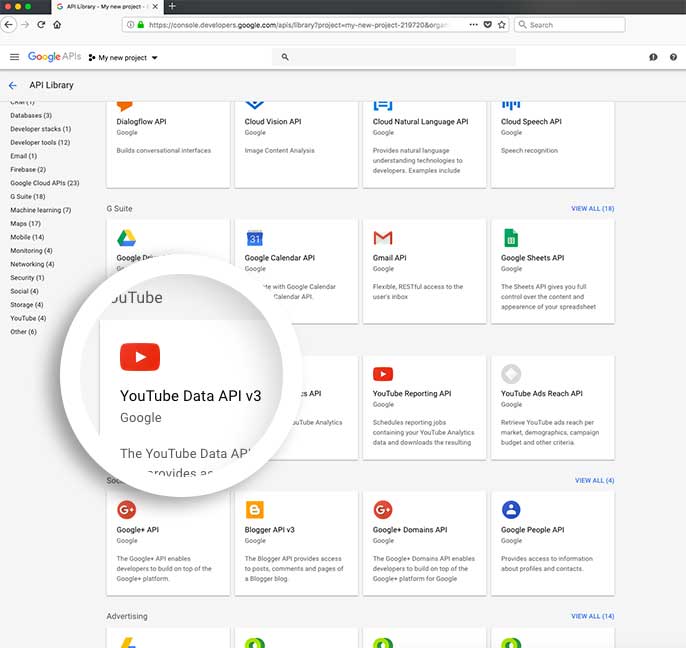Open the Gmail API card title

[389, 258]
